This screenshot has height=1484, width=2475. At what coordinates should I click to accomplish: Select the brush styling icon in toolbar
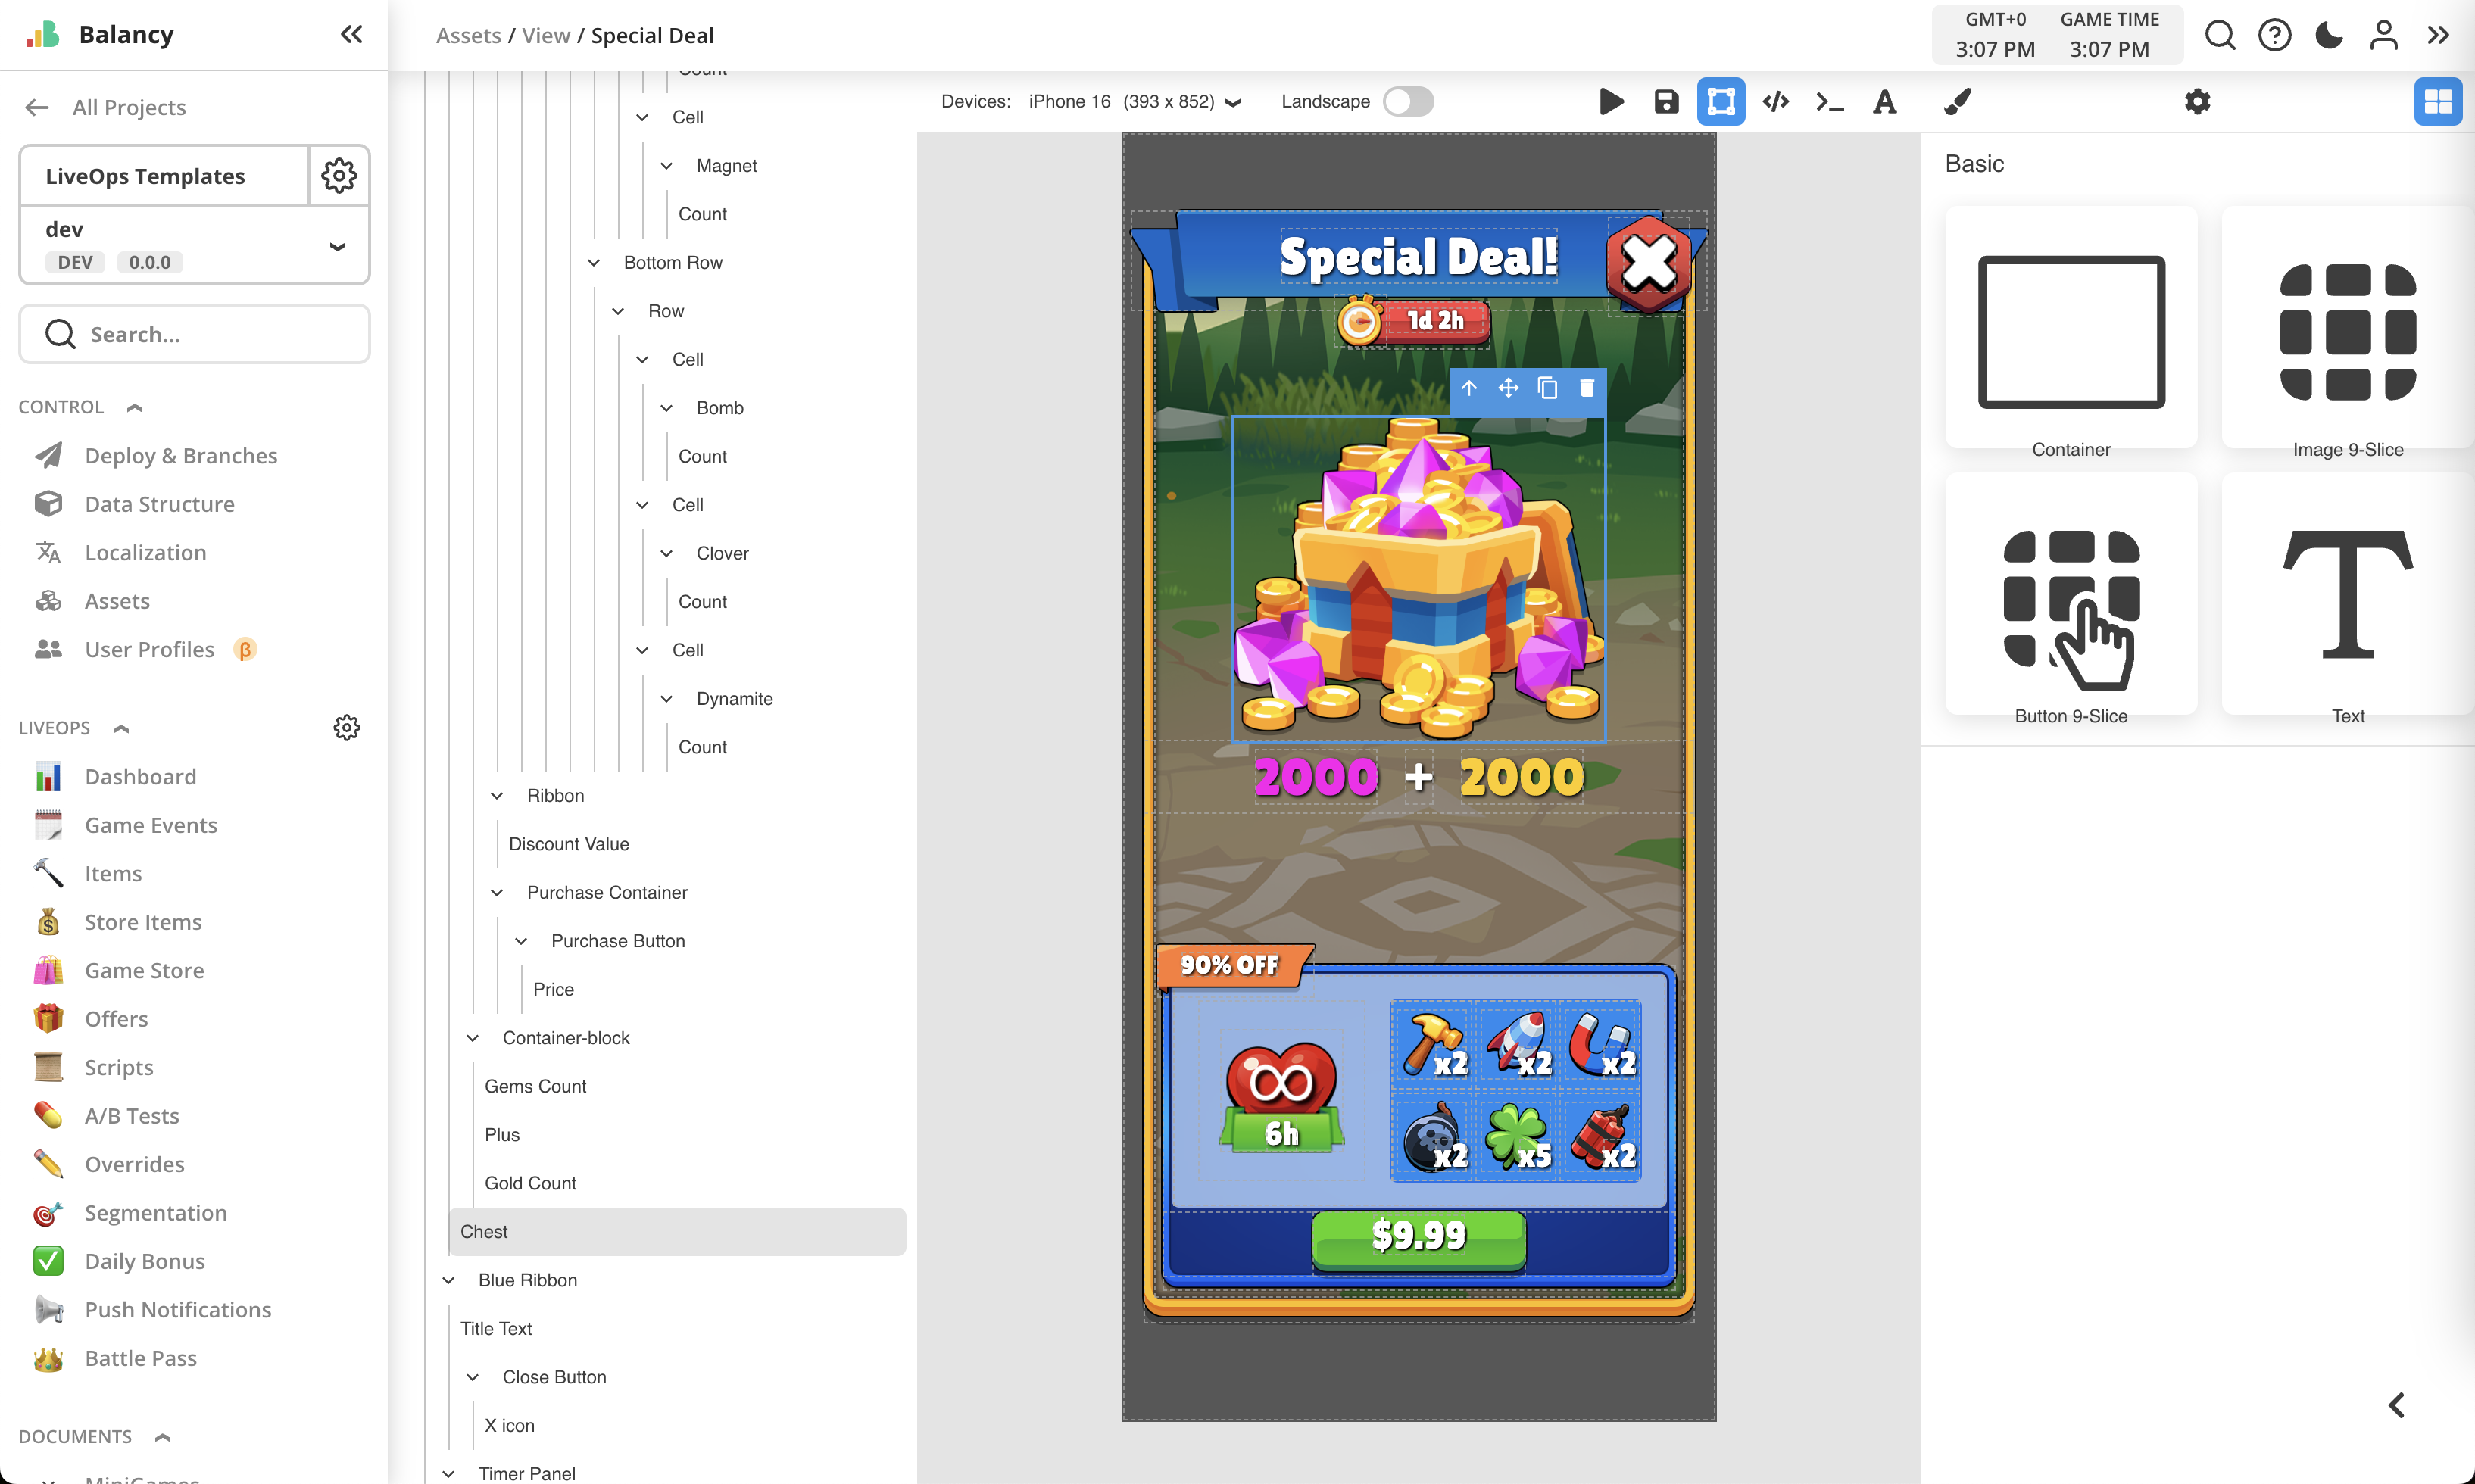pos(1958,101)
